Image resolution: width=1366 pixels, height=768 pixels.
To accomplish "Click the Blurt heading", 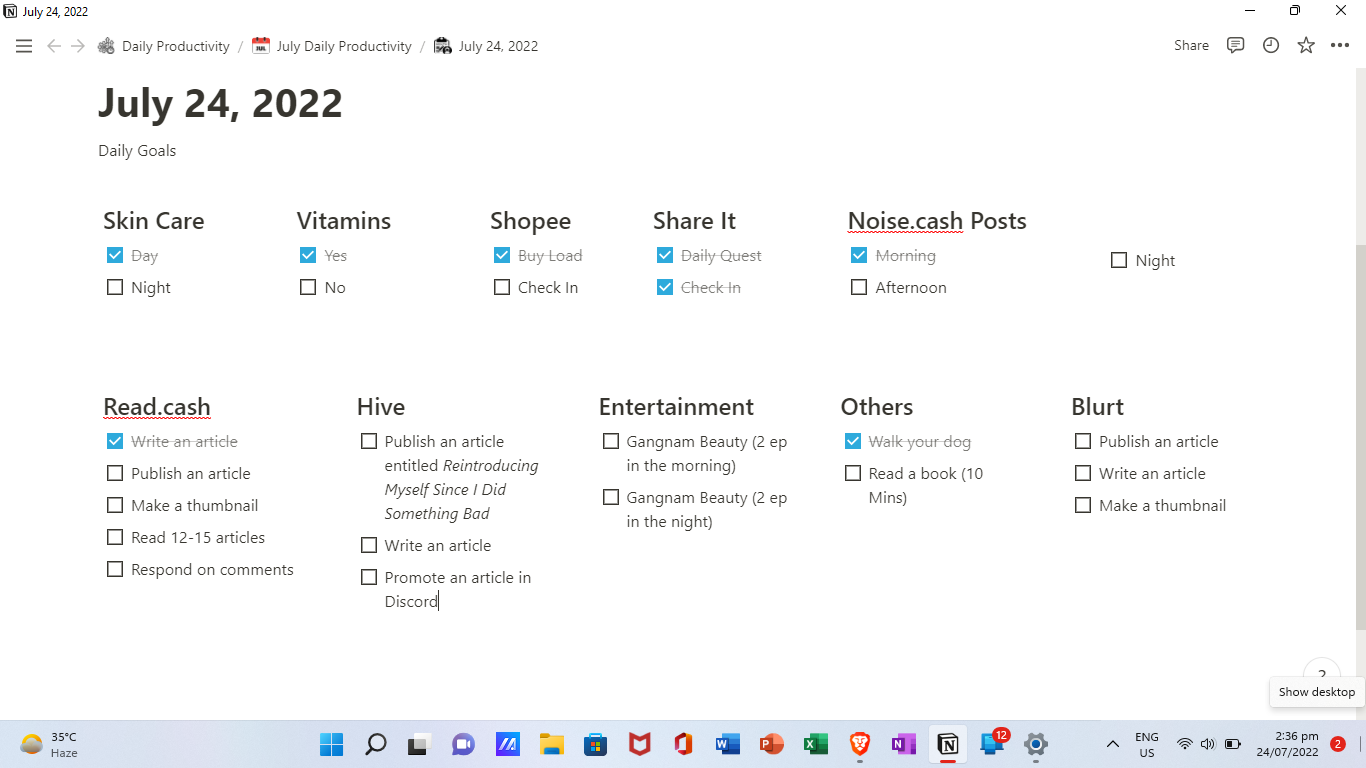I will (x=1097, y=407).
